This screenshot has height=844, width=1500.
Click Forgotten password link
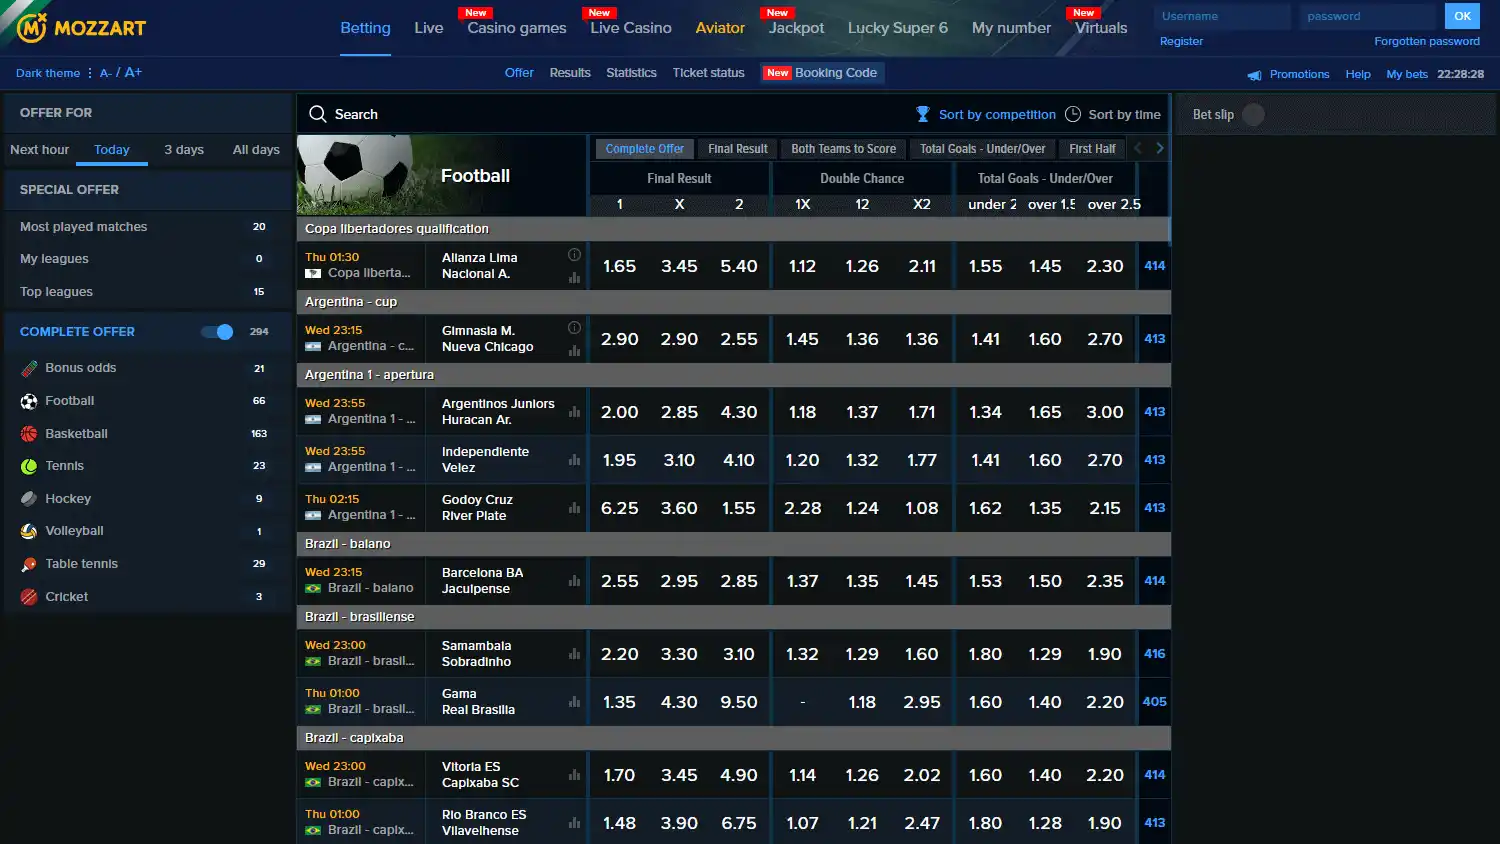1427,42
